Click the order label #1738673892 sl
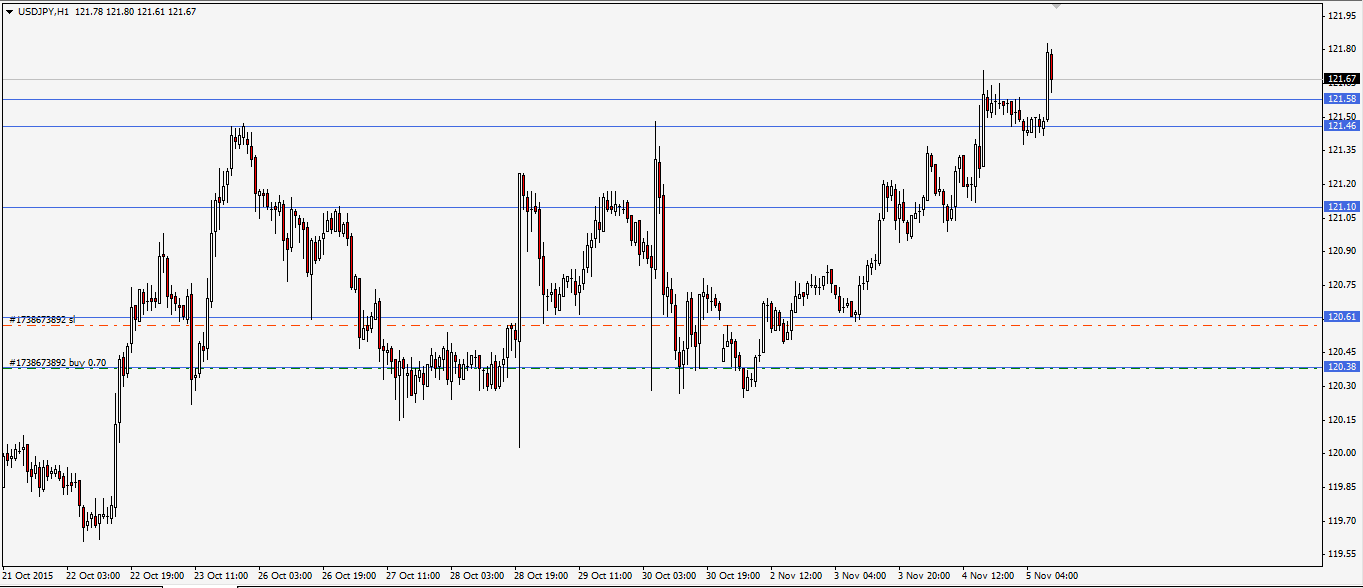 pos(42,320)
